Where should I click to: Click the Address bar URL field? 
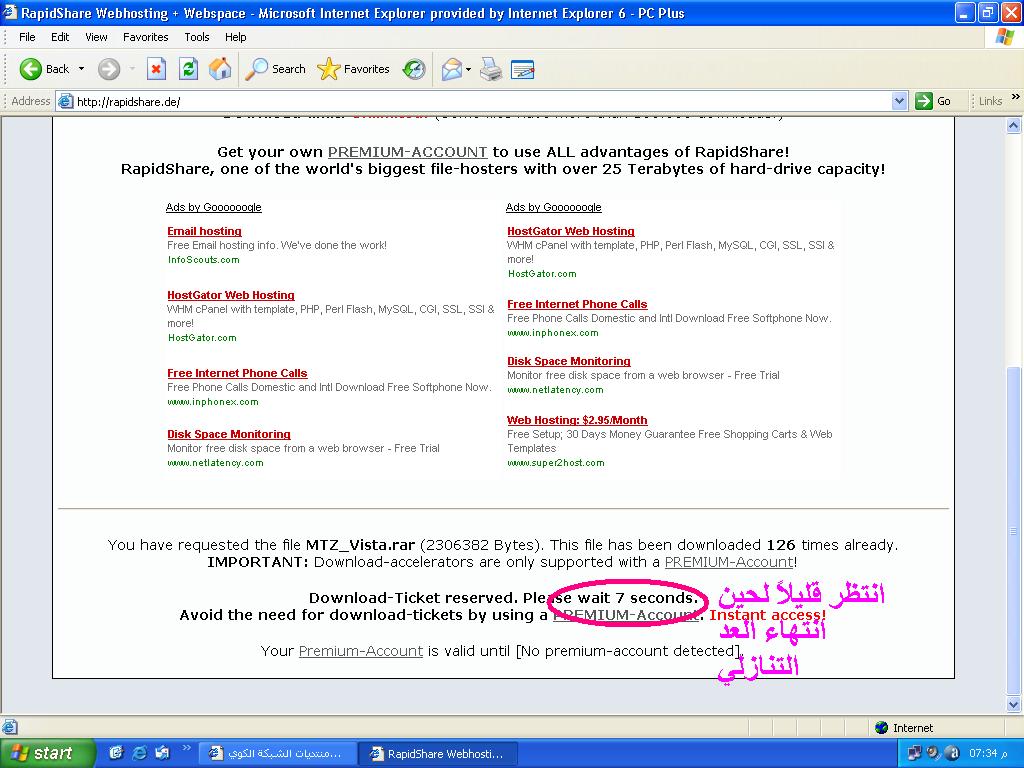[483, 101]
